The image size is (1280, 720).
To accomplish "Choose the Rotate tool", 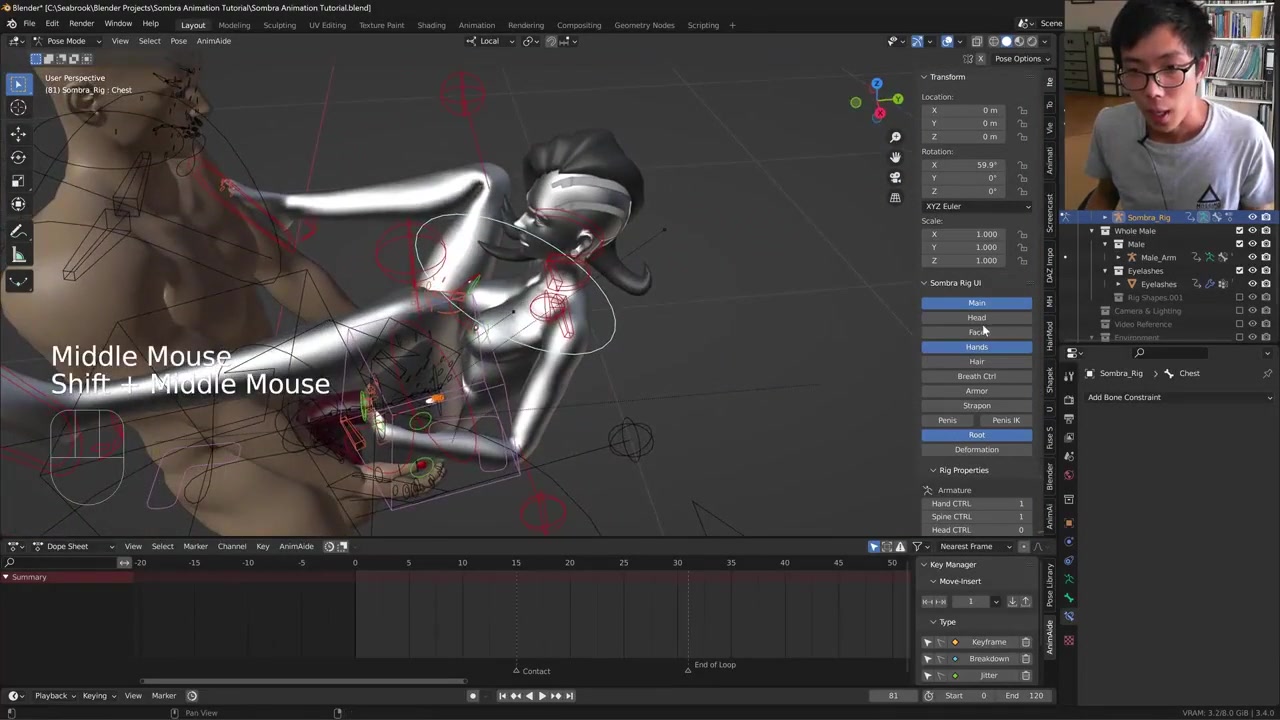I will point(18,157).
